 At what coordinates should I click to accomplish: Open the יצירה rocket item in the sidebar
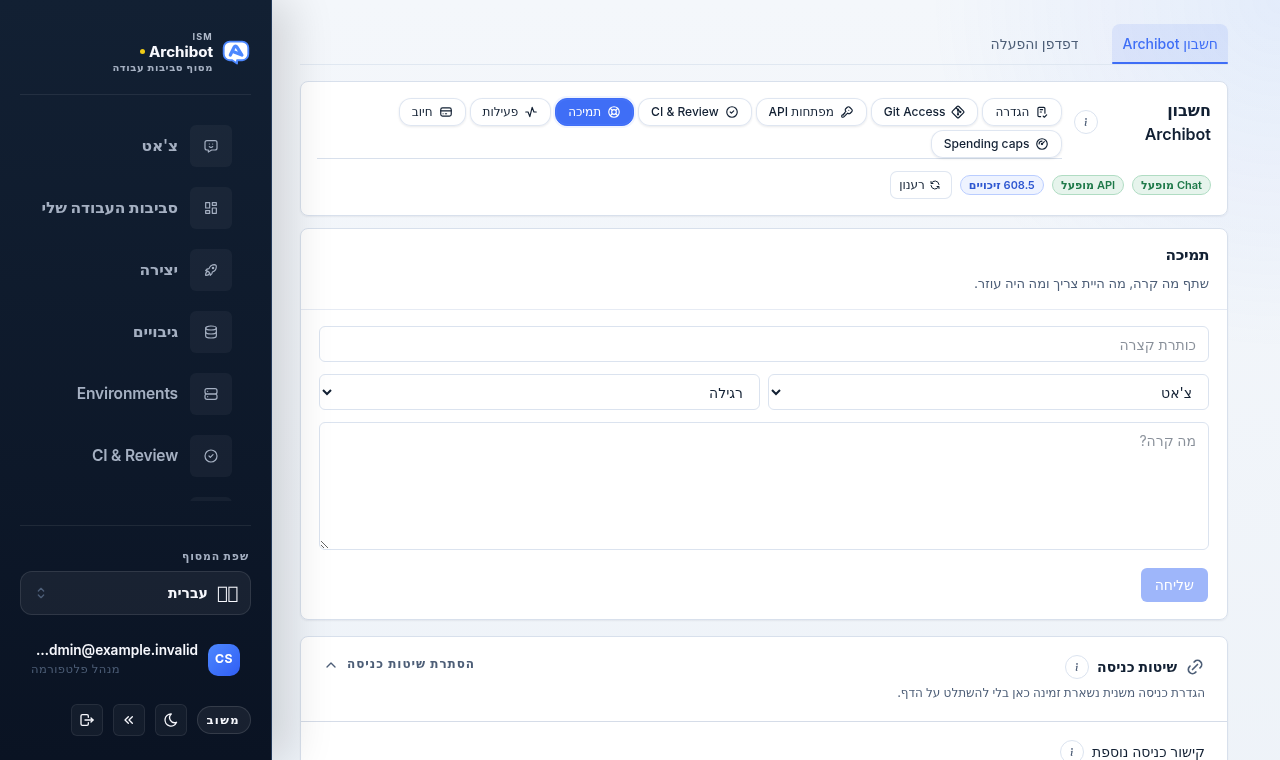(x=136, y=270)
